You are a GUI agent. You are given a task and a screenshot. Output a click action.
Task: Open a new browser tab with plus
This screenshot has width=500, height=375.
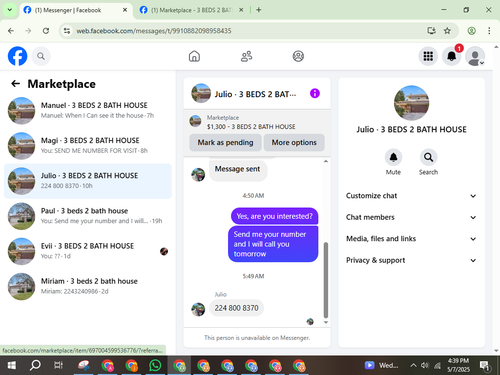pyautogui.click(x=259, y=10)
